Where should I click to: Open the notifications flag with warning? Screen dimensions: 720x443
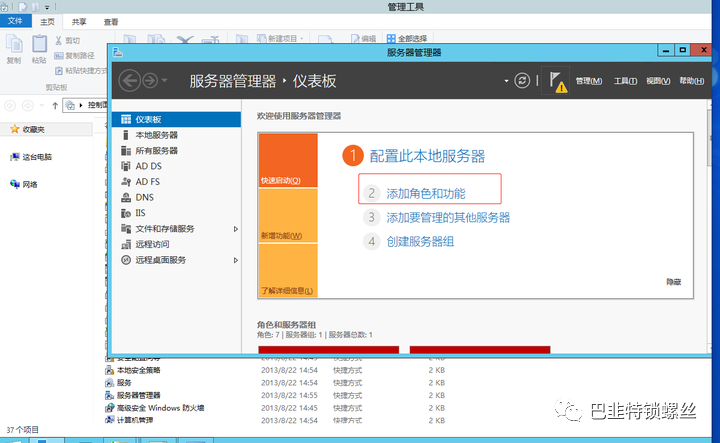(x=557, y=81)
